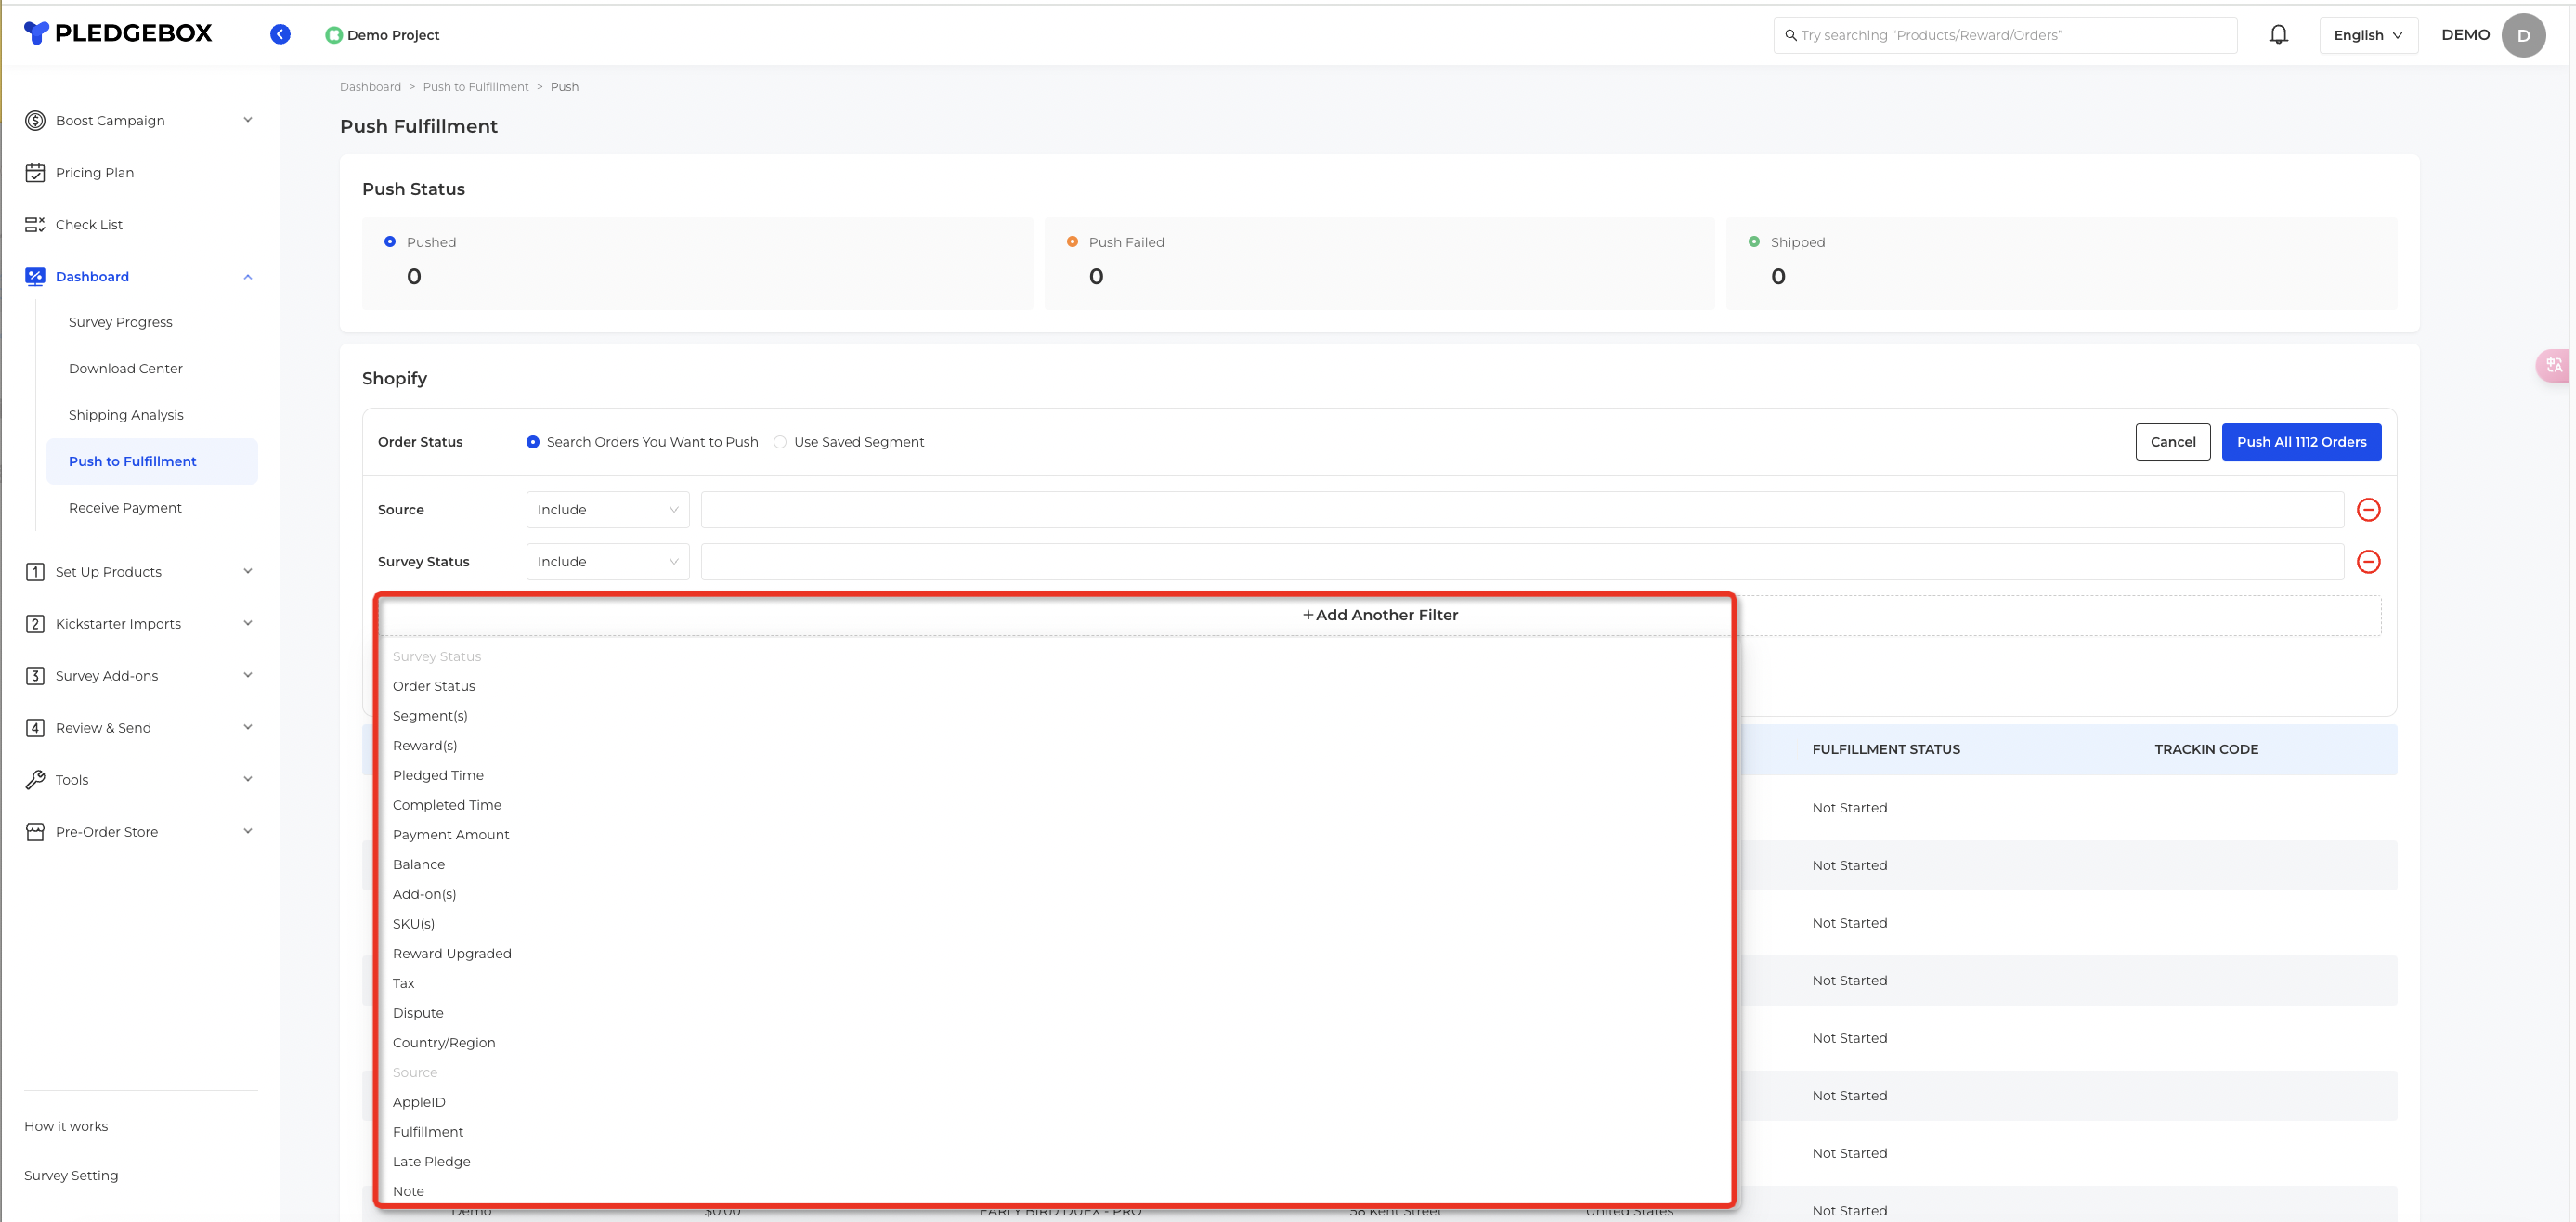This screenshot has width=2576, height=1222.
Task: Click the Kickstarter Imports step icon
Action: click(35, 624)
